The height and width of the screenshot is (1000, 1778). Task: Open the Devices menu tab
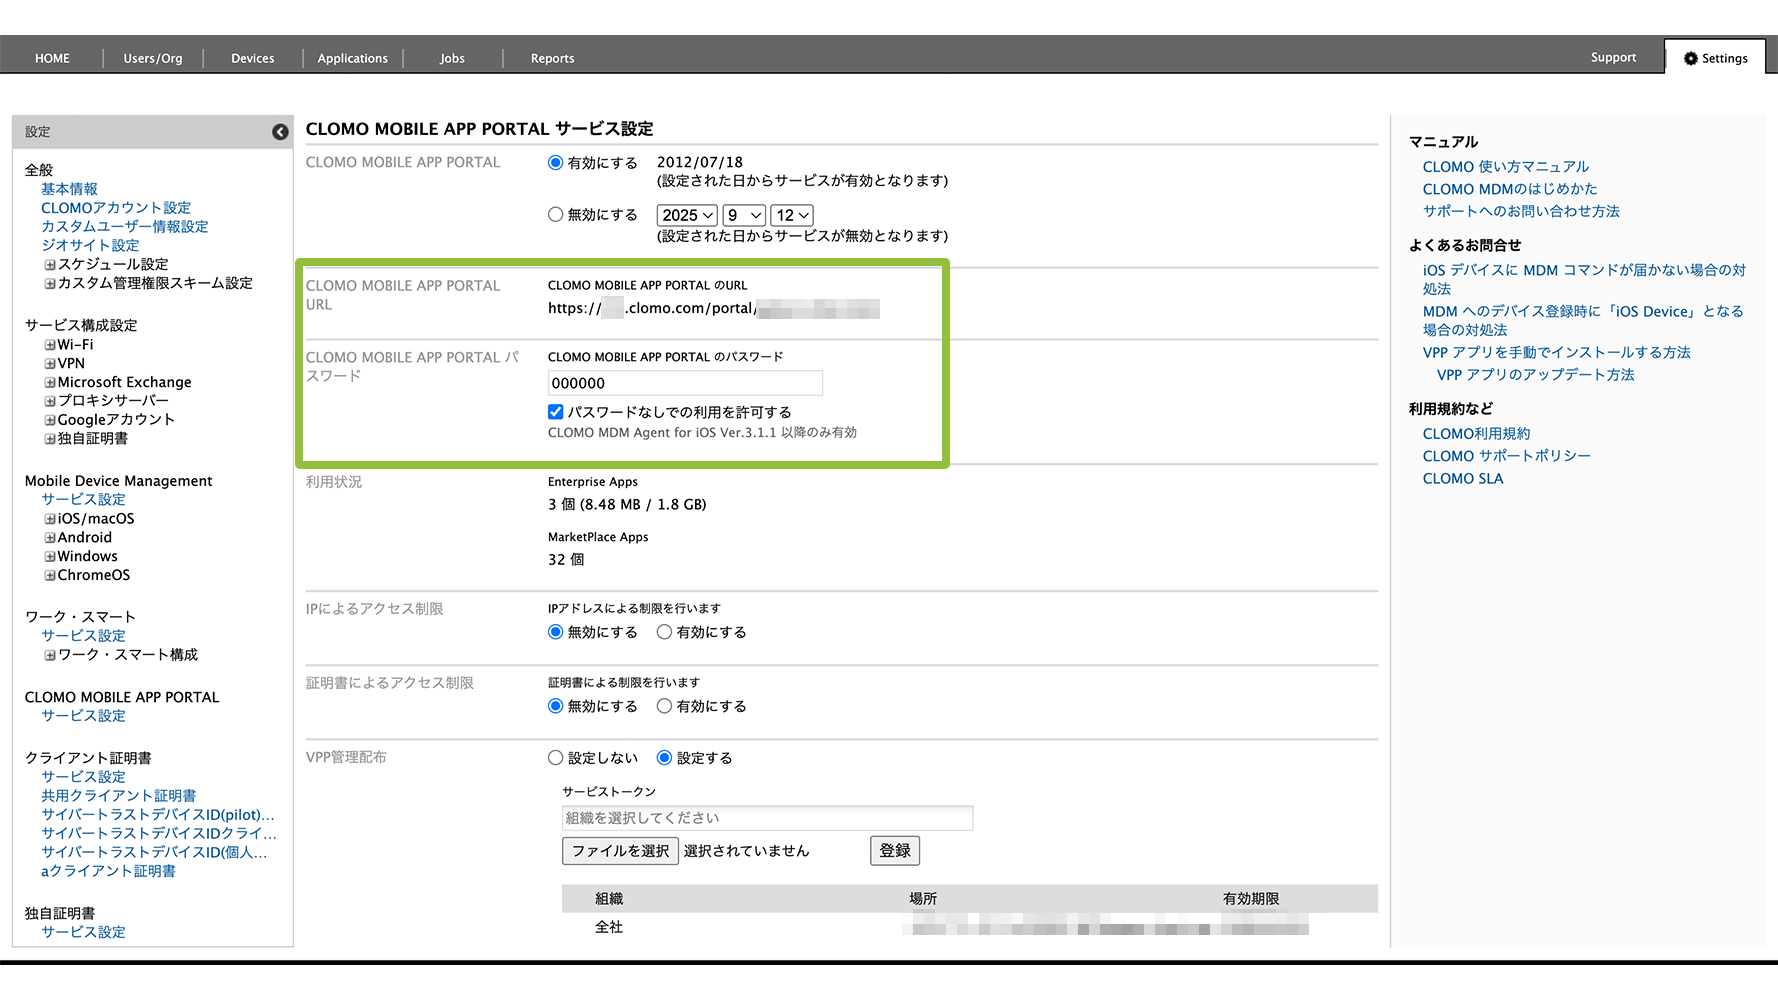[x=252, y=59]
